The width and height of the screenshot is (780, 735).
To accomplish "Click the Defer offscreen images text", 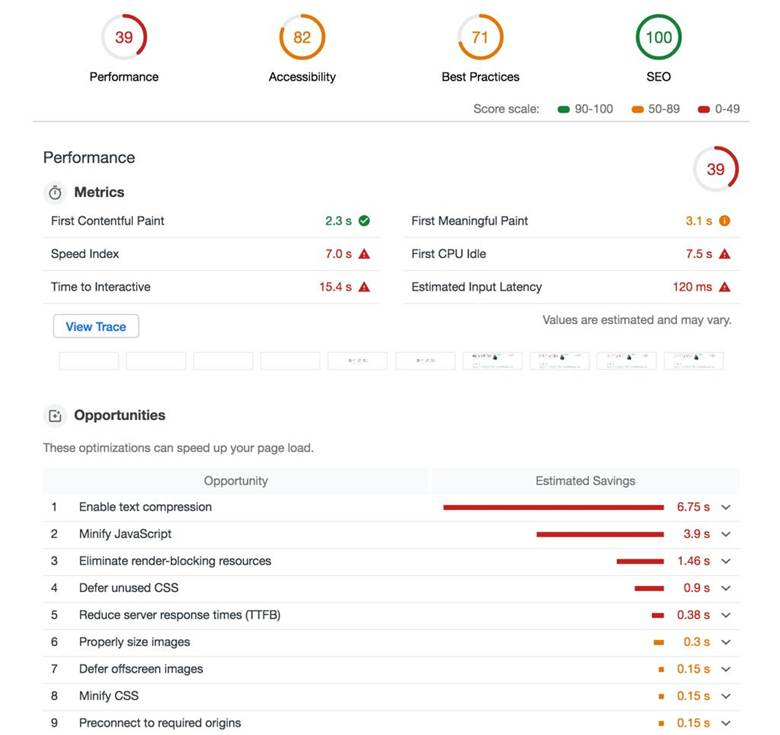I will [x=141, y=669].
